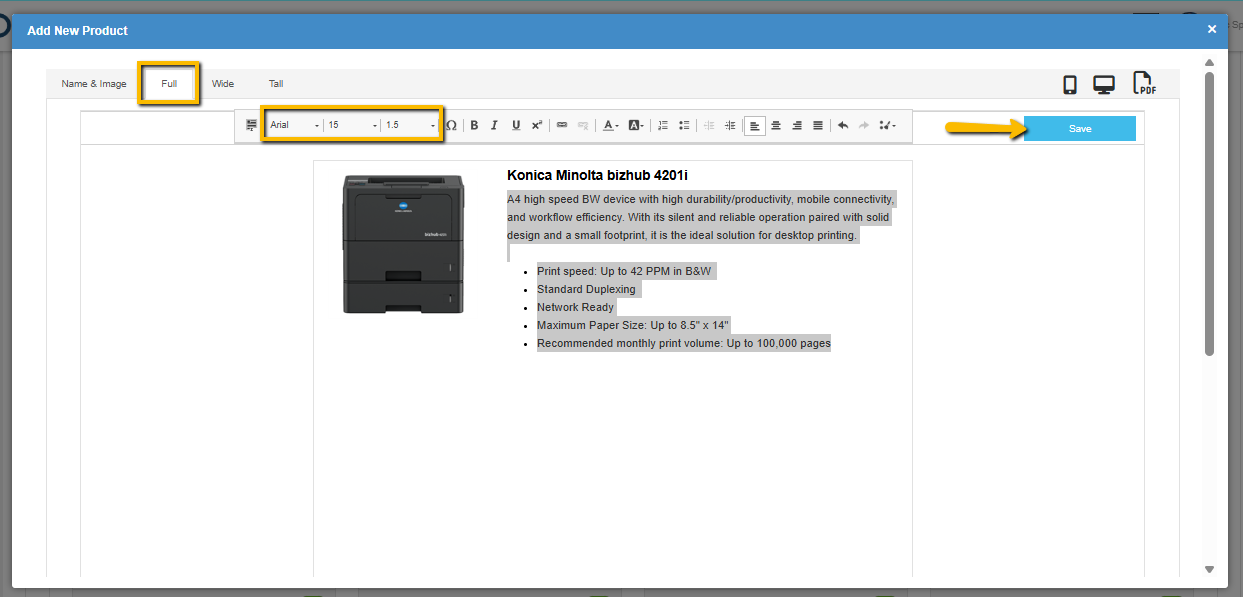Open the Arial font family dropdown

[294, 125]
